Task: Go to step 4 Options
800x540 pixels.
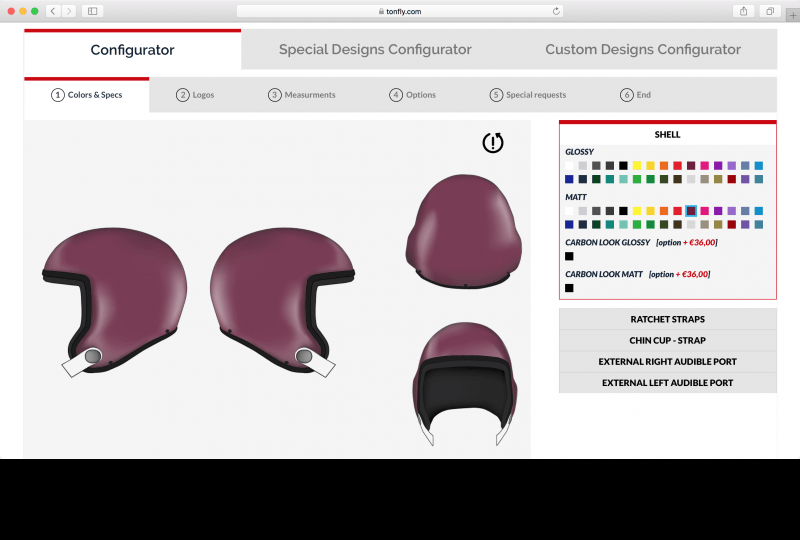Action: 412,95
